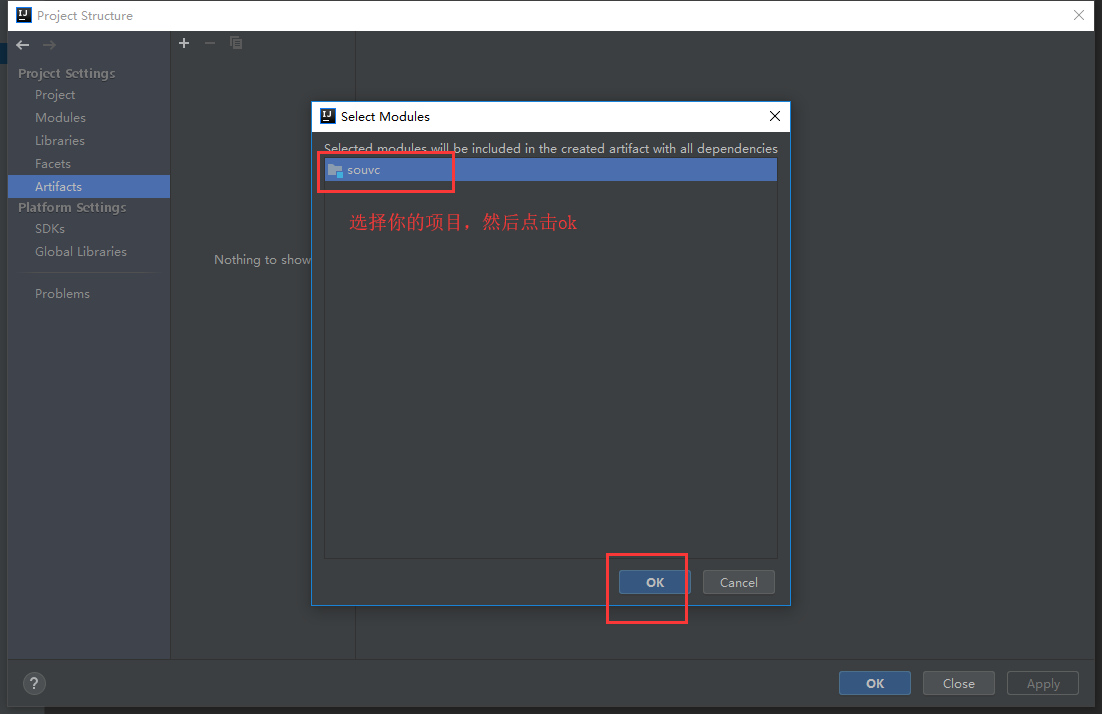Open Problems section
Screen dimensions: 1102x714
coord(63,294)
